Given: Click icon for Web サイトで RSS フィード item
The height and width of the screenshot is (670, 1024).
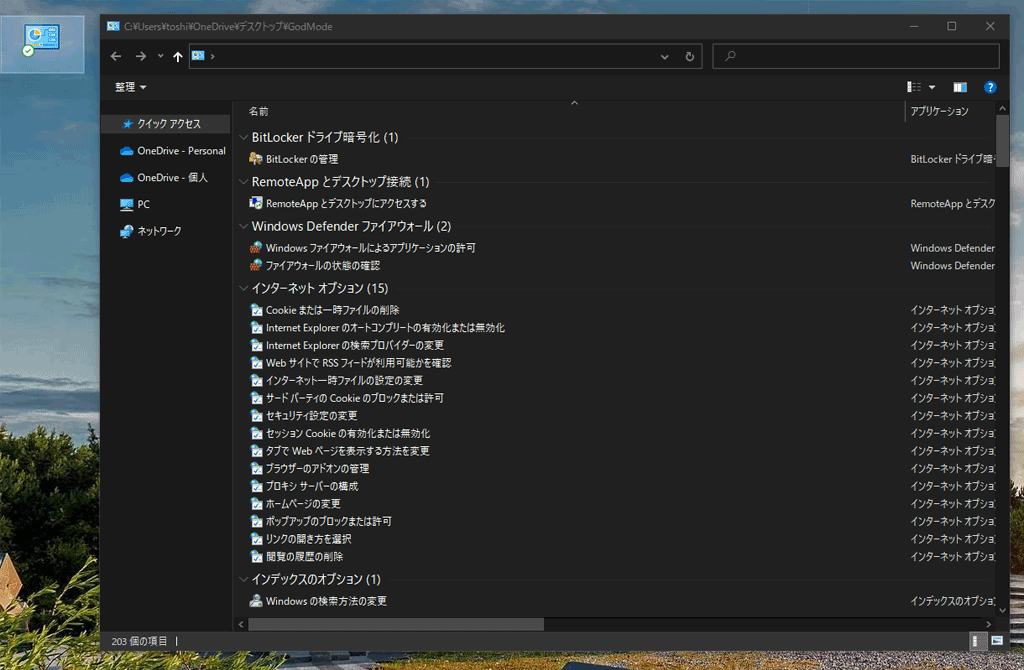Looking at the screenshot, I should pyautogui.click(x=257, y=363).
